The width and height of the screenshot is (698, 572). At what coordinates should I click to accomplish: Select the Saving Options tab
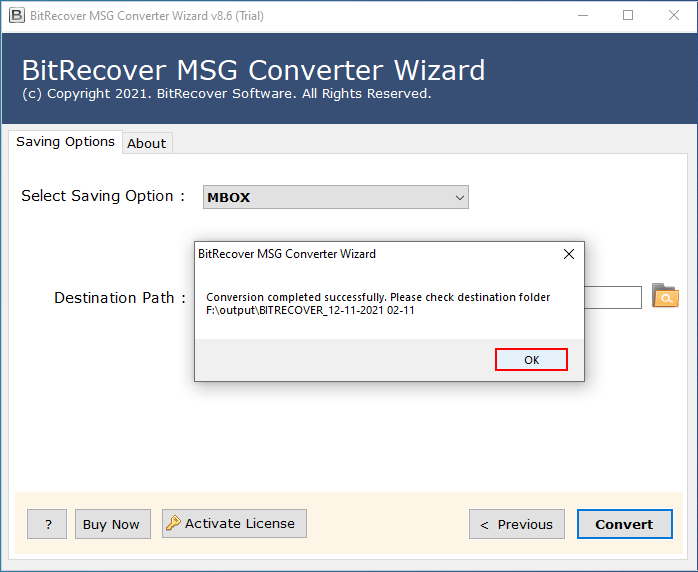click(x=65, y=142)
